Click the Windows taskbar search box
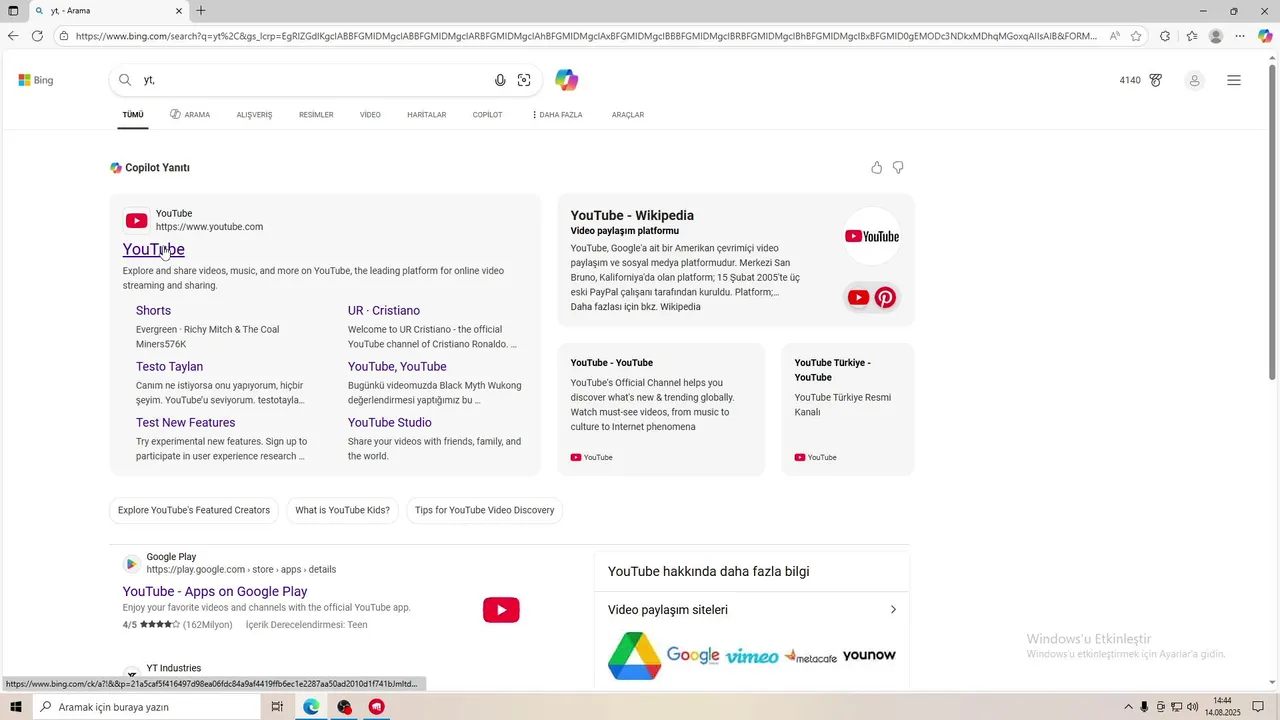The width and height of the screenshot is (1280, 720). (146, 707)
